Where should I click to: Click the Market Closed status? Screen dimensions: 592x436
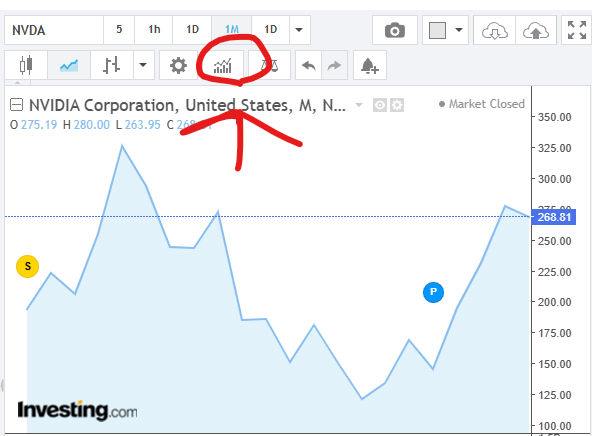point(482,104)
